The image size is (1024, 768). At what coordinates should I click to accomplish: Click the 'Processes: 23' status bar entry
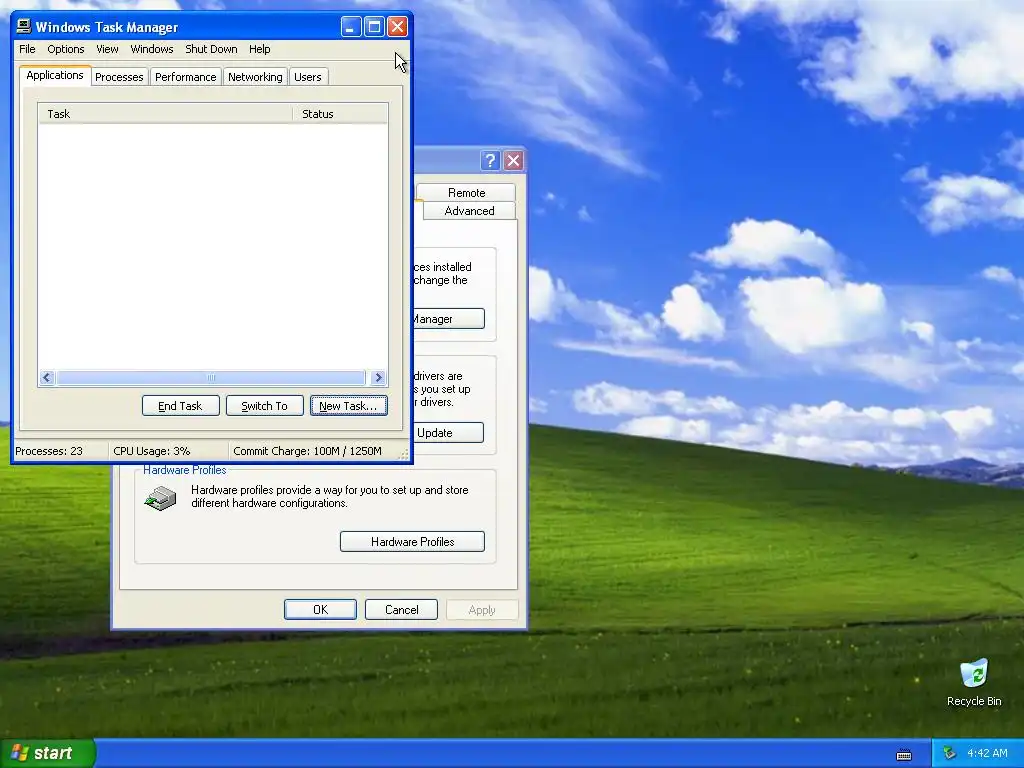(49, 451)
